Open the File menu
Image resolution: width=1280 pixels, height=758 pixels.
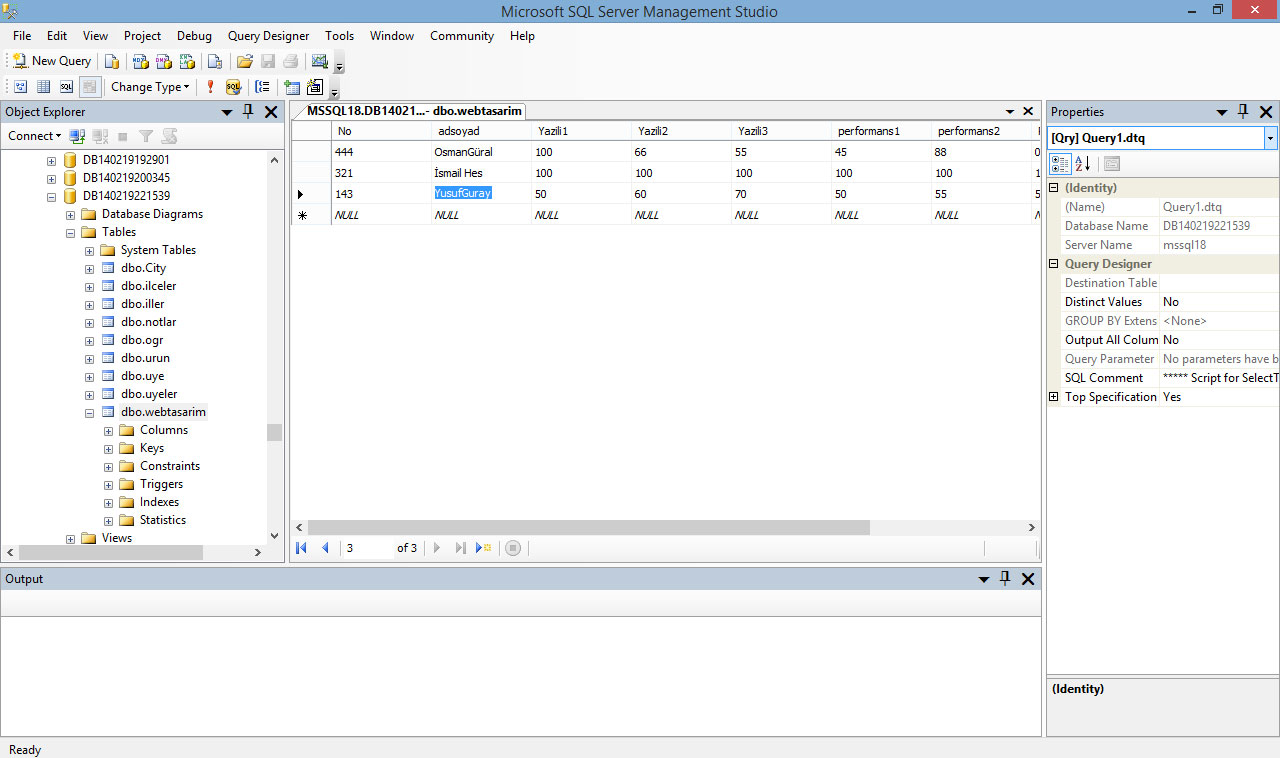click(22, 36)
